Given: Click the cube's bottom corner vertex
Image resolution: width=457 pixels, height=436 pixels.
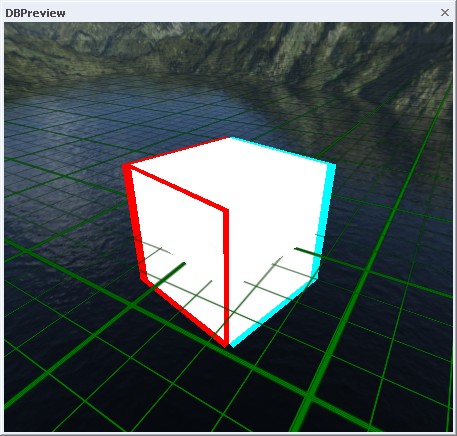Looking at the screenshot, I should (x=228, y=345).
